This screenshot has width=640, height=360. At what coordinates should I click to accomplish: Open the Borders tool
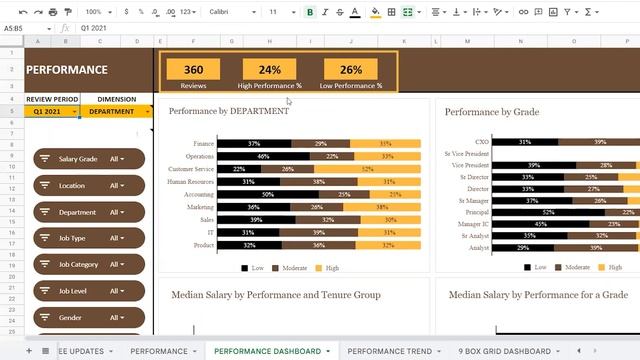[391, 12]
